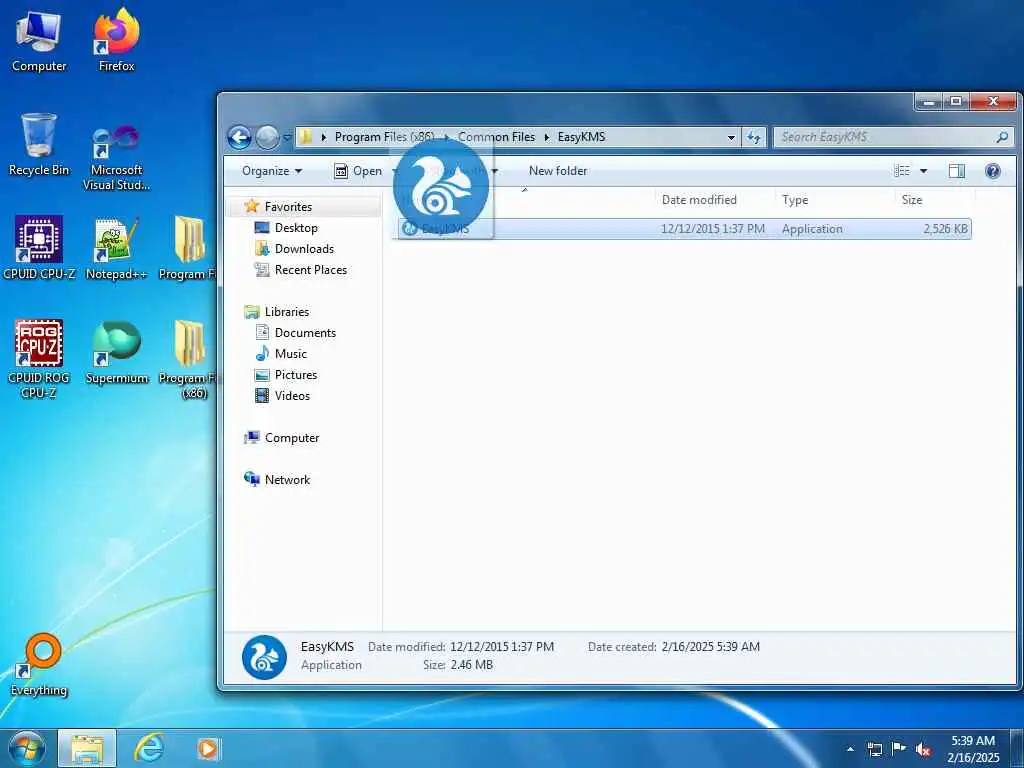Screen dimensions: 1024x768
Task: Click the Explorer Forward arrow button
Action: pyautogui.click(x=267, y=137)
